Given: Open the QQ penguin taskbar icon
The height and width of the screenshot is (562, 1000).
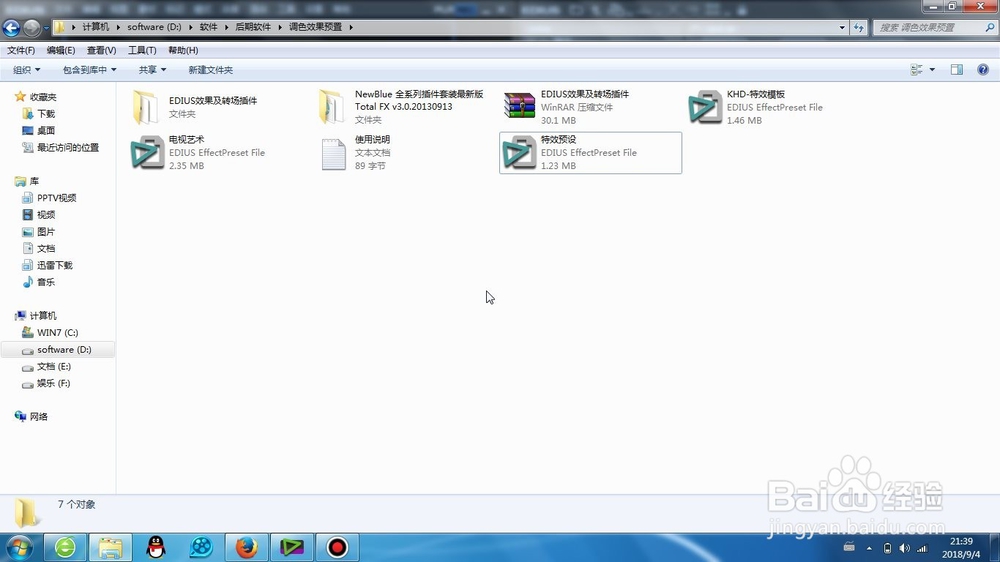Looking at the screenshot, I should (156, 547).
